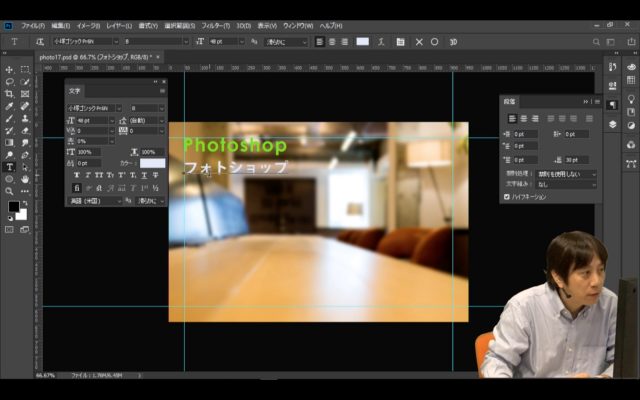The image size is (640, 400).
Task: Open the Layers panel icon in right dock
Action: click(613, 124)
